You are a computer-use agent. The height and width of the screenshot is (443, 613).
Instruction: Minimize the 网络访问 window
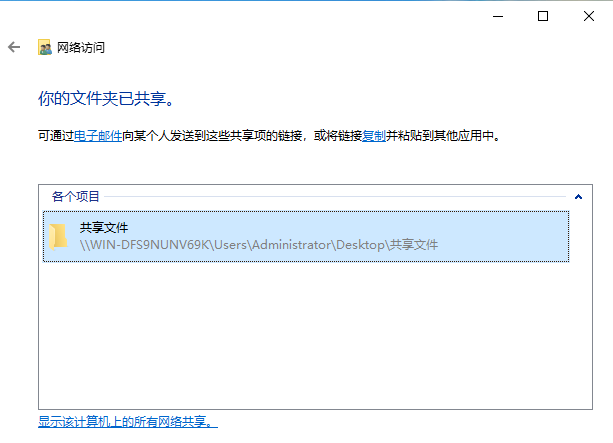pyautogui.click(x=499, y=16)
